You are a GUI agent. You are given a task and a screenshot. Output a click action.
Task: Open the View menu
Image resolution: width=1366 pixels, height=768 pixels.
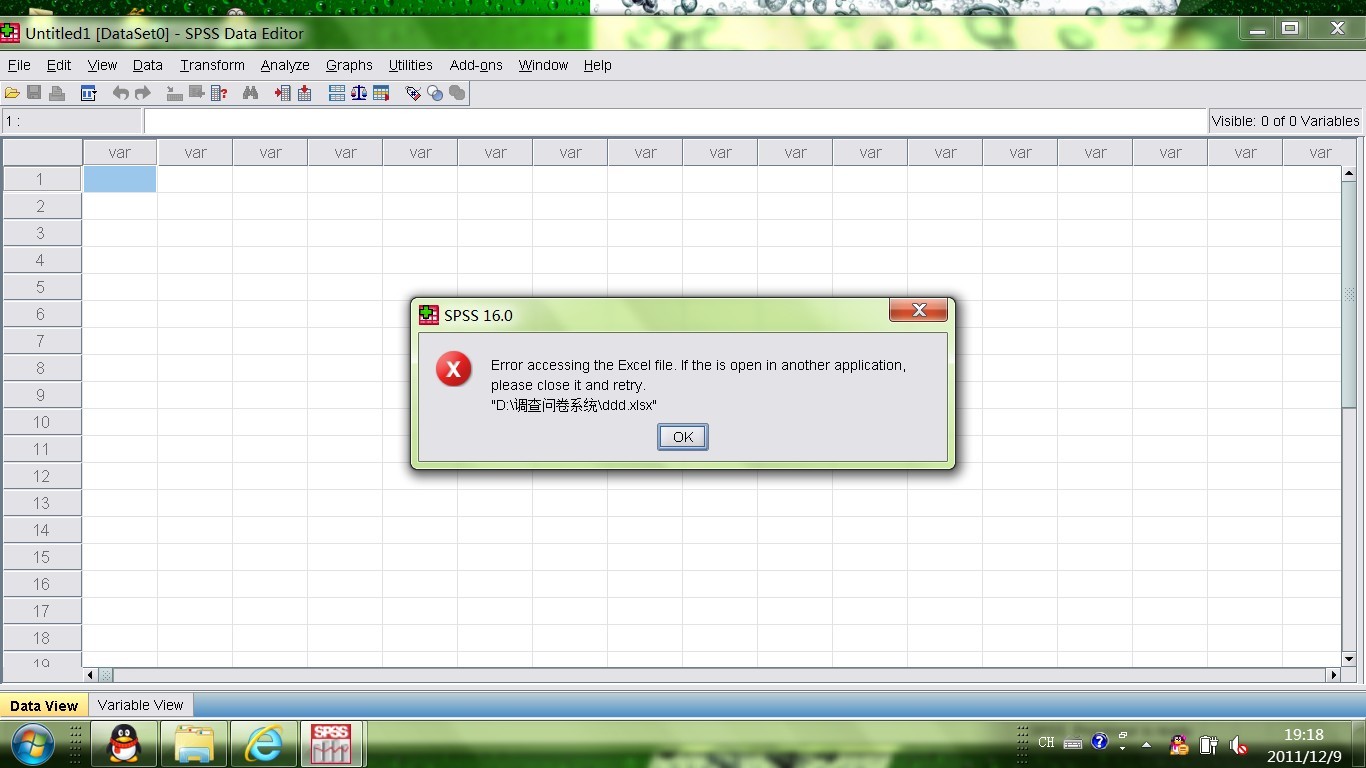102,65
